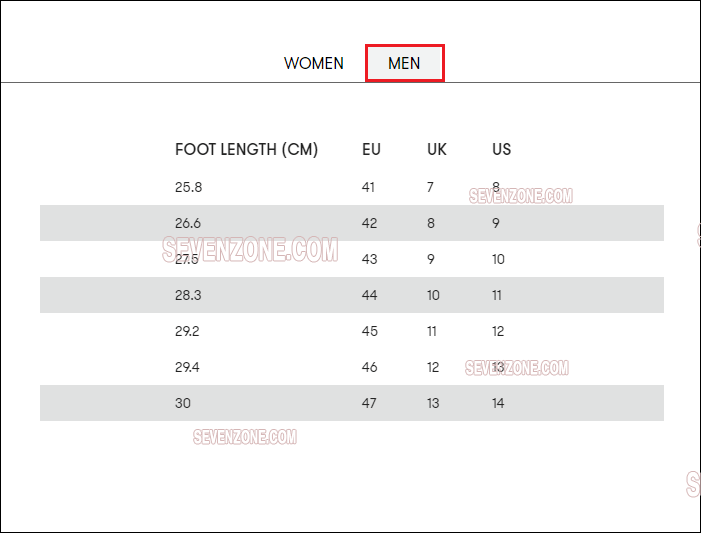Select the 26.6 foot length row
The height and width of the screenshot is (533, 701).
pos(352,223)
